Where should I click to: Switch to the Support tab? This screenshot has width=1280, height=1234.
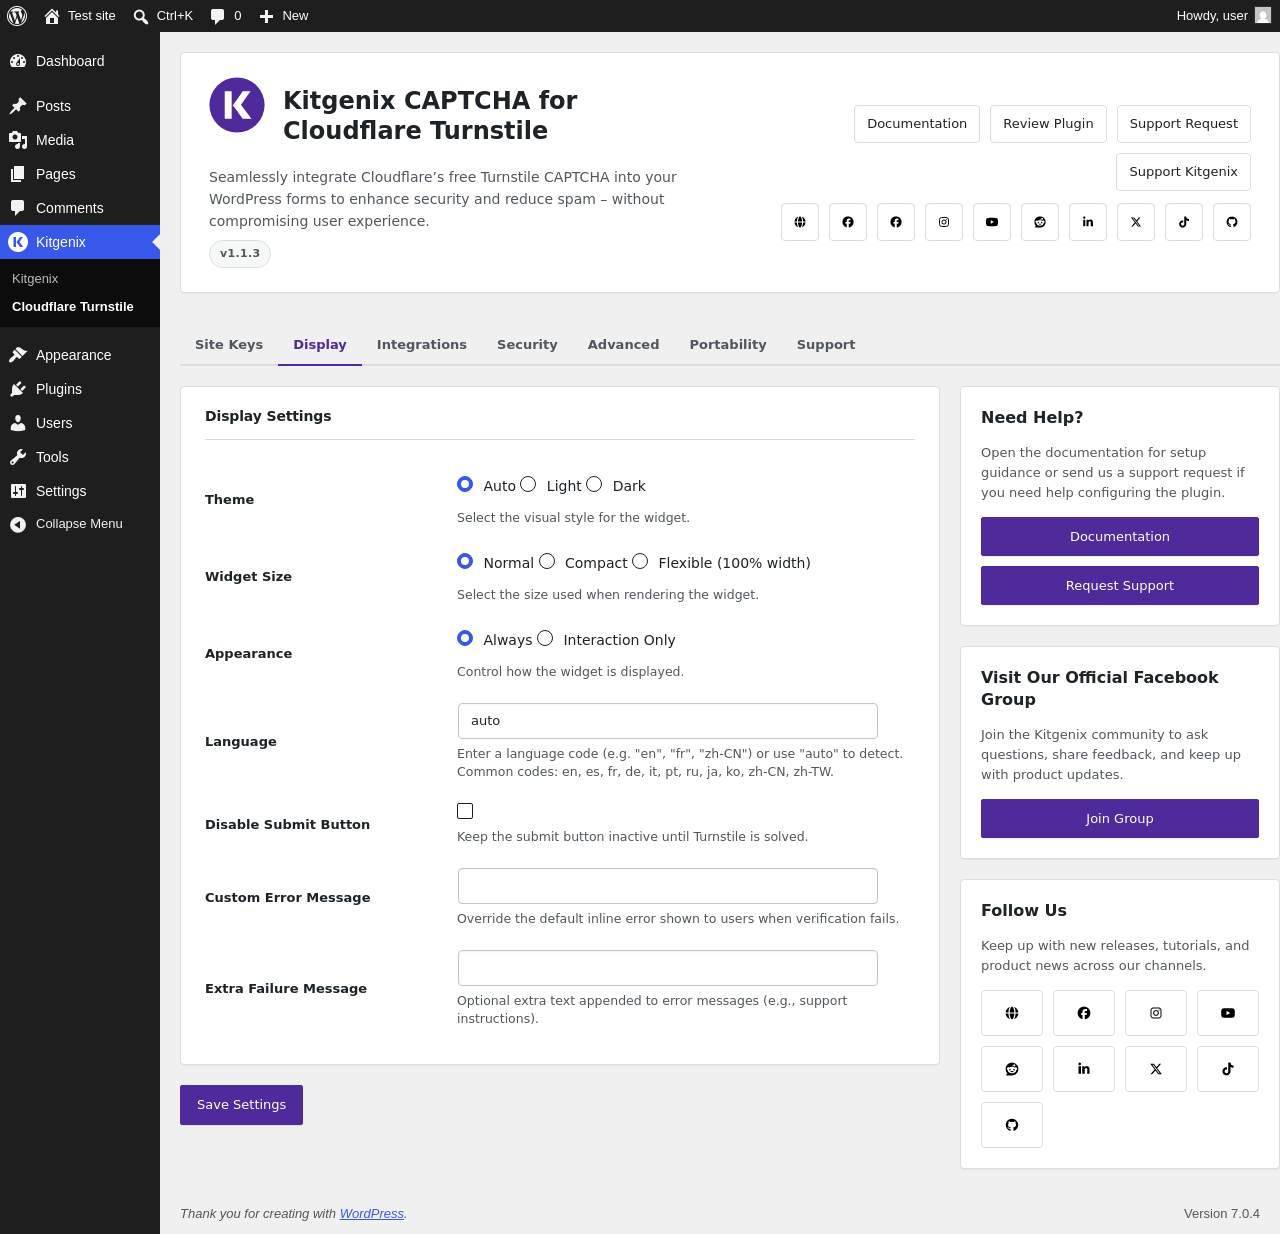(826, 345)
